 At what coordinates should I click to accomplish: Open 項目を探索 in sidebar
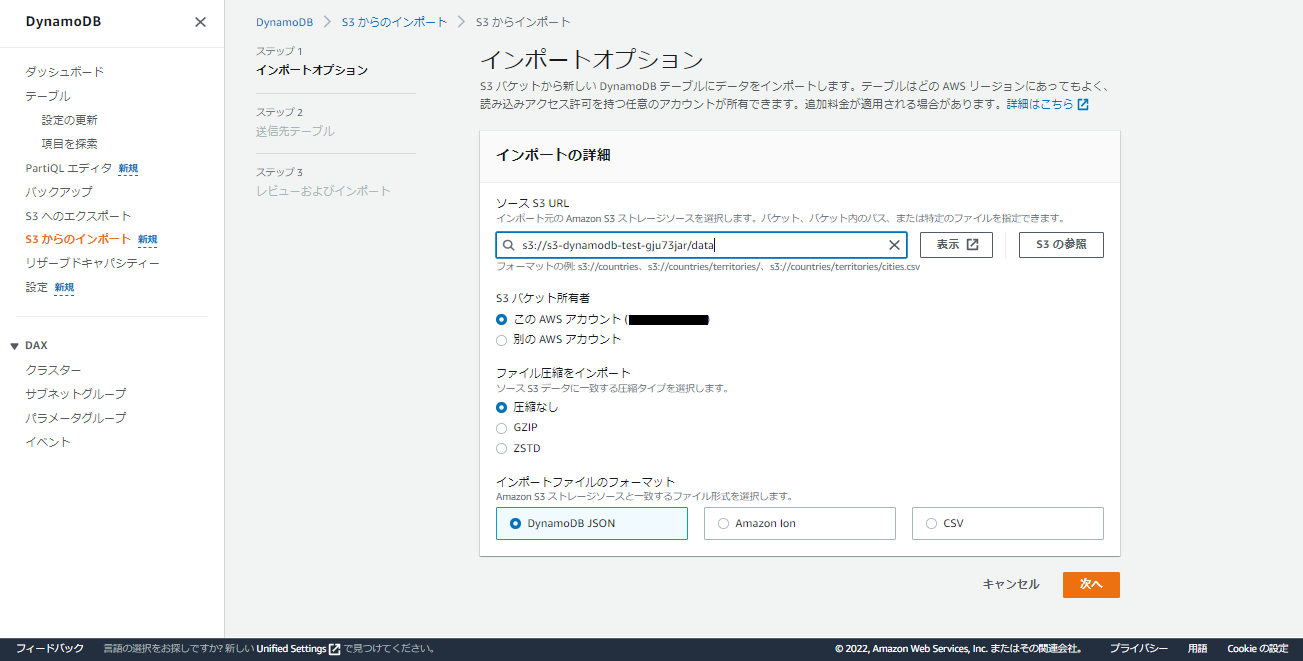[x=70, y=144]
